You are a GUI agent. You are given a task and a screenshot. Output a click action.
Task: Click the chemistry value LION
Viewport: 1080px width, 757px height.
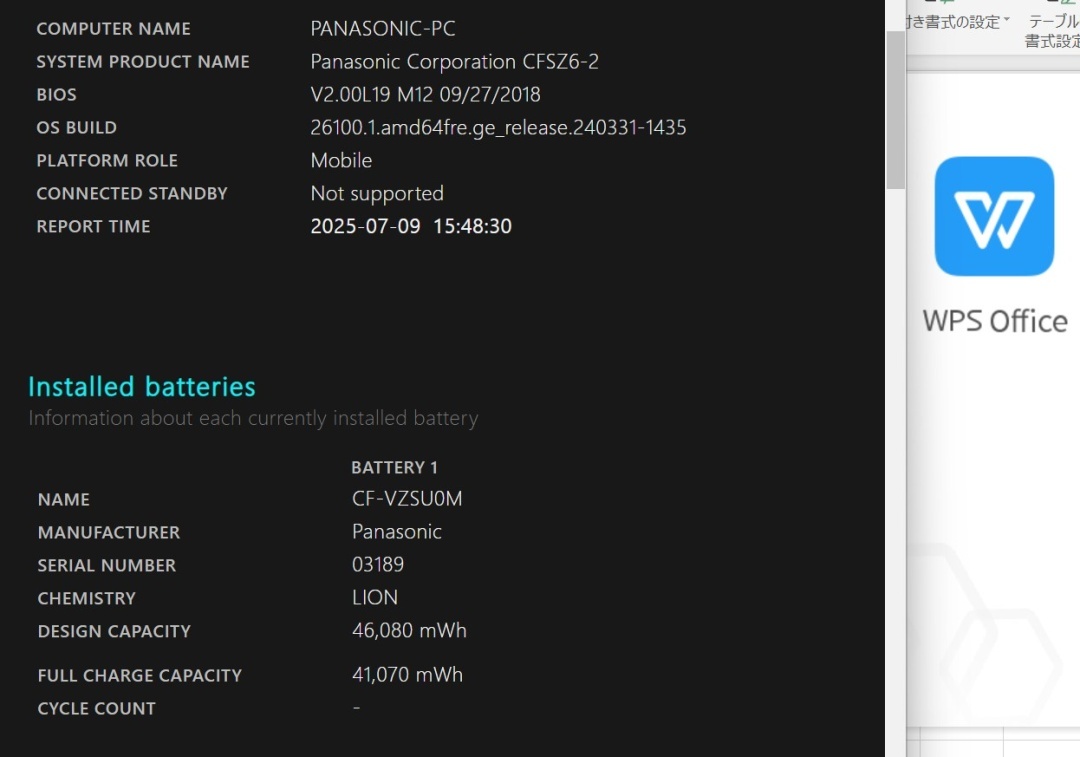click(x=375, y=598)
